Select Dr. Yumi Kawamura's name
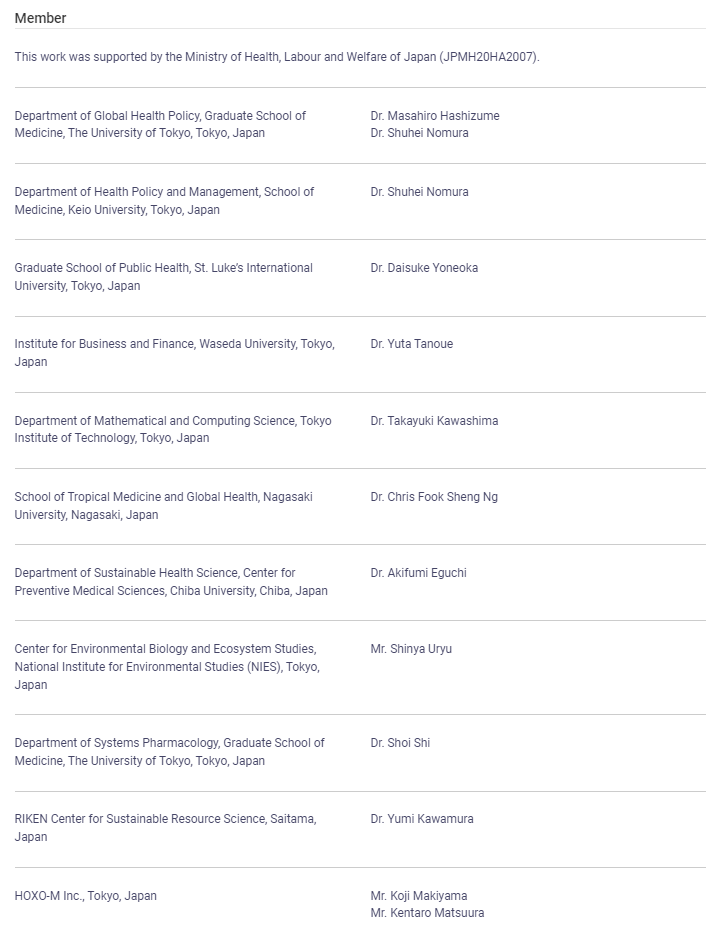The width and height of the screenshot is (712, 932). click(422, 819)
